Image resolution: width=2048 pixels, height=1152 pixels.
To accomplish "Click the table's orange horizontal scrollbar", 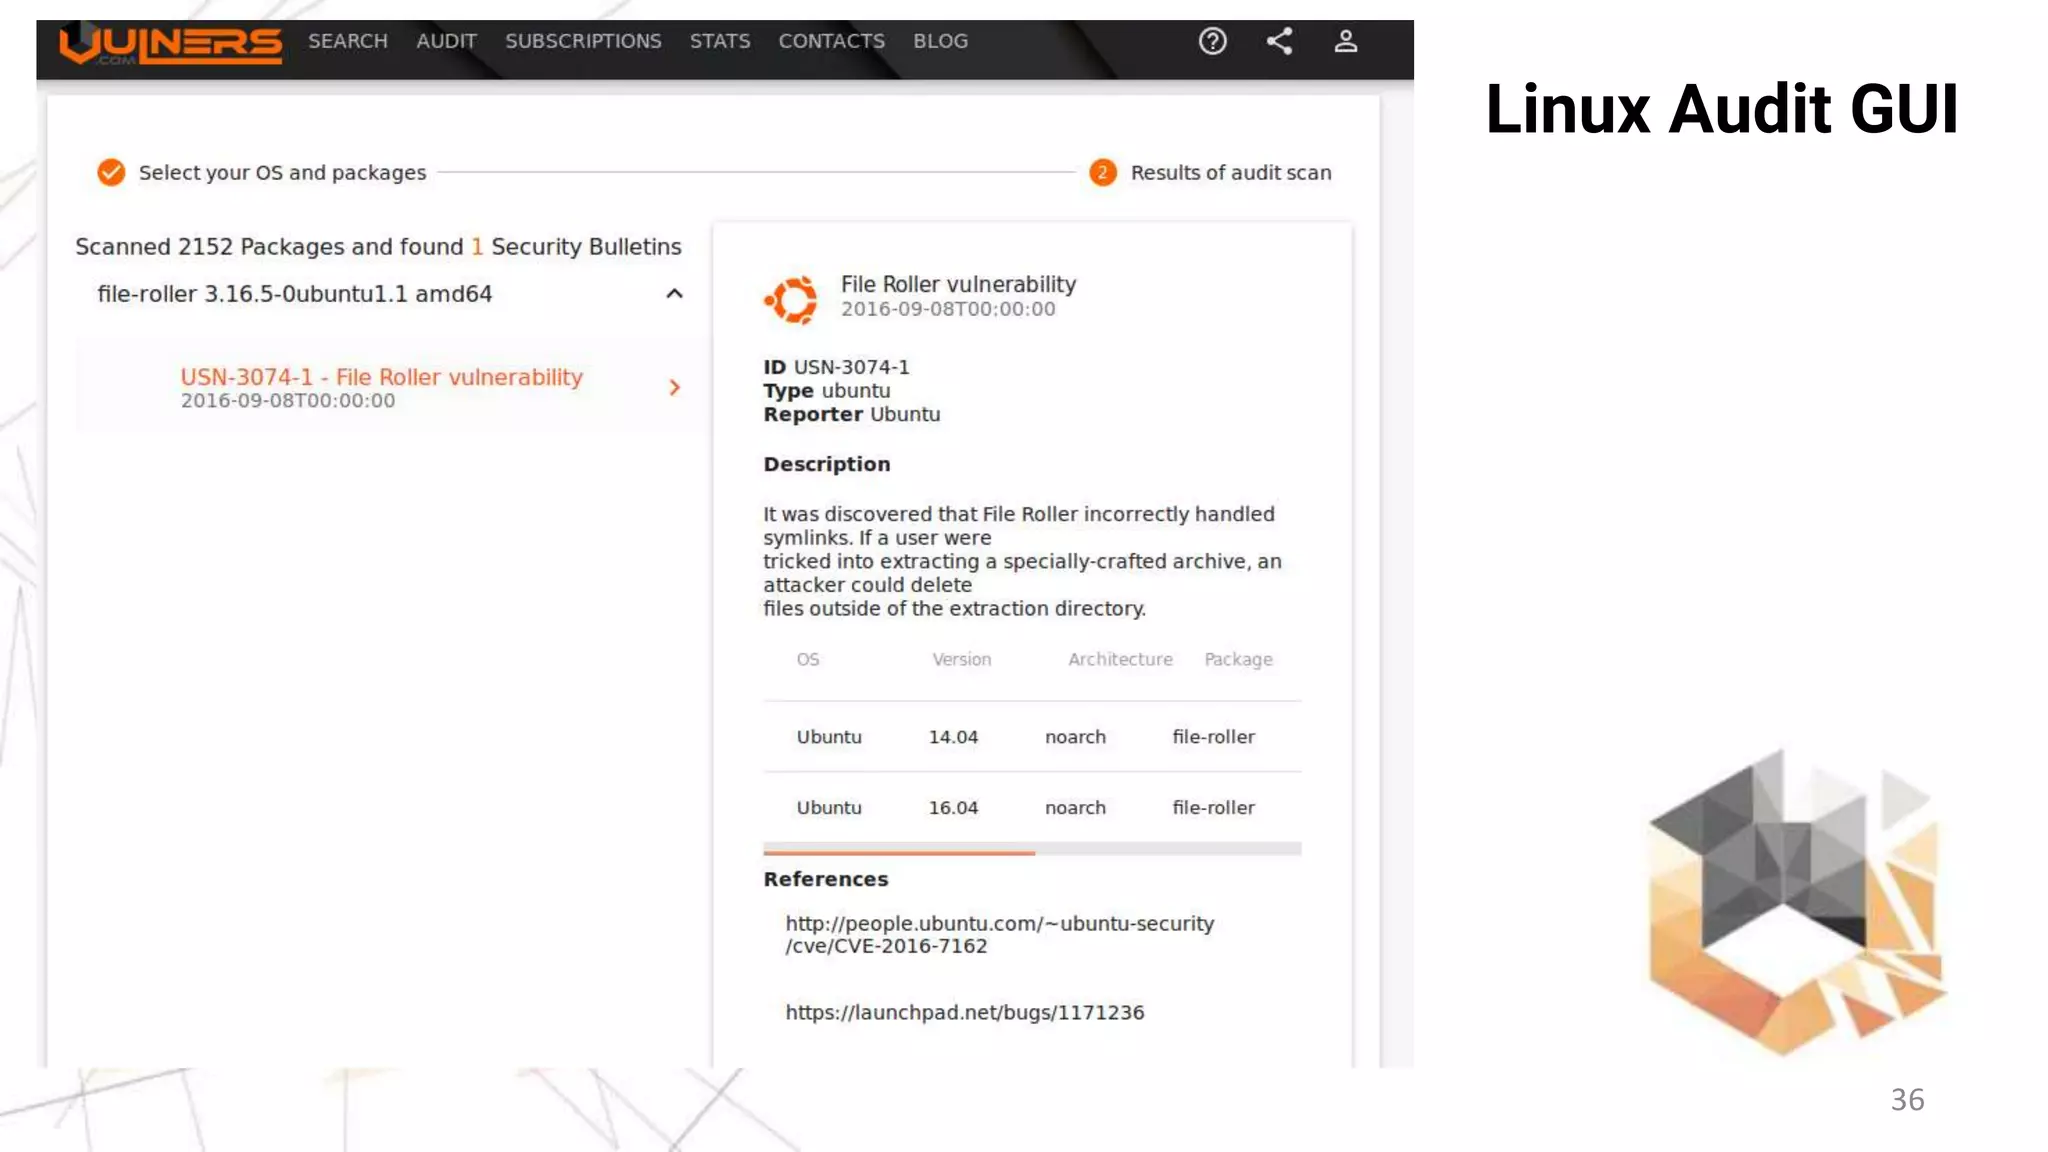I will pyautogui.click(x=899, y=852).
